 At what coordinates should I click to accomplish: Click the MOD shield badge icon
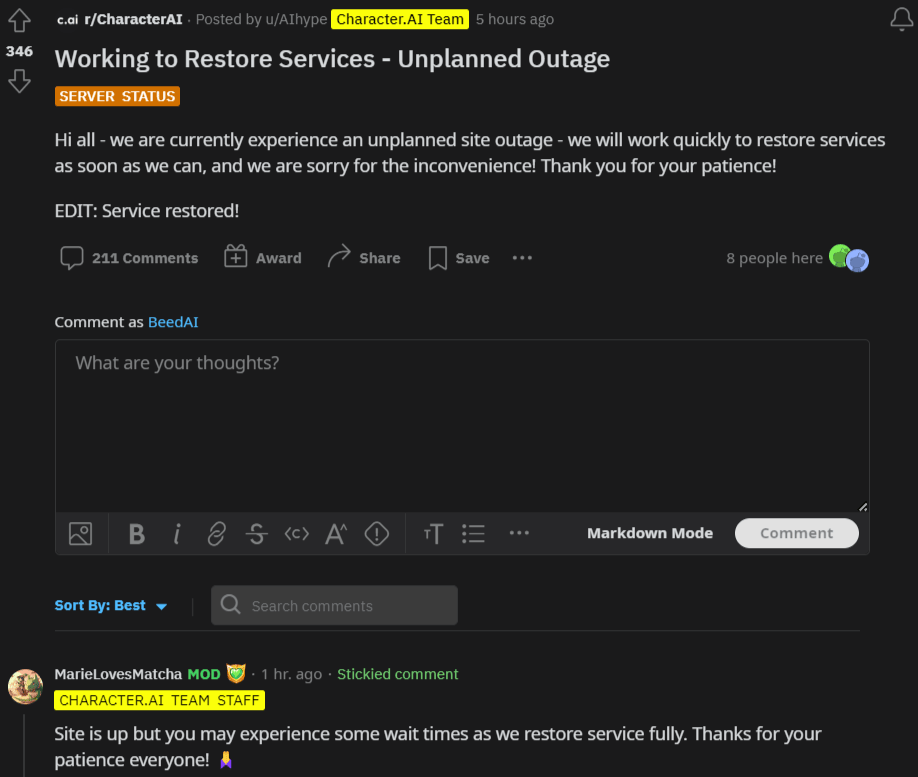point(236,673)
